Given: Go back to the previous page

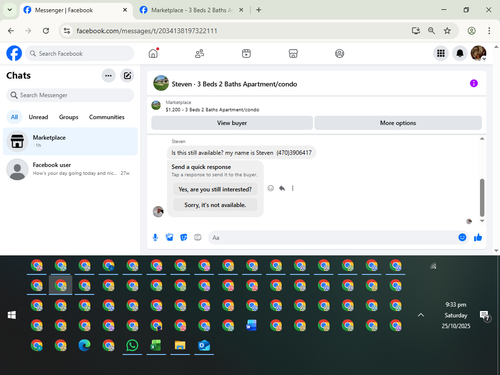Looking at the screenshot, I should tap(11, 31).
